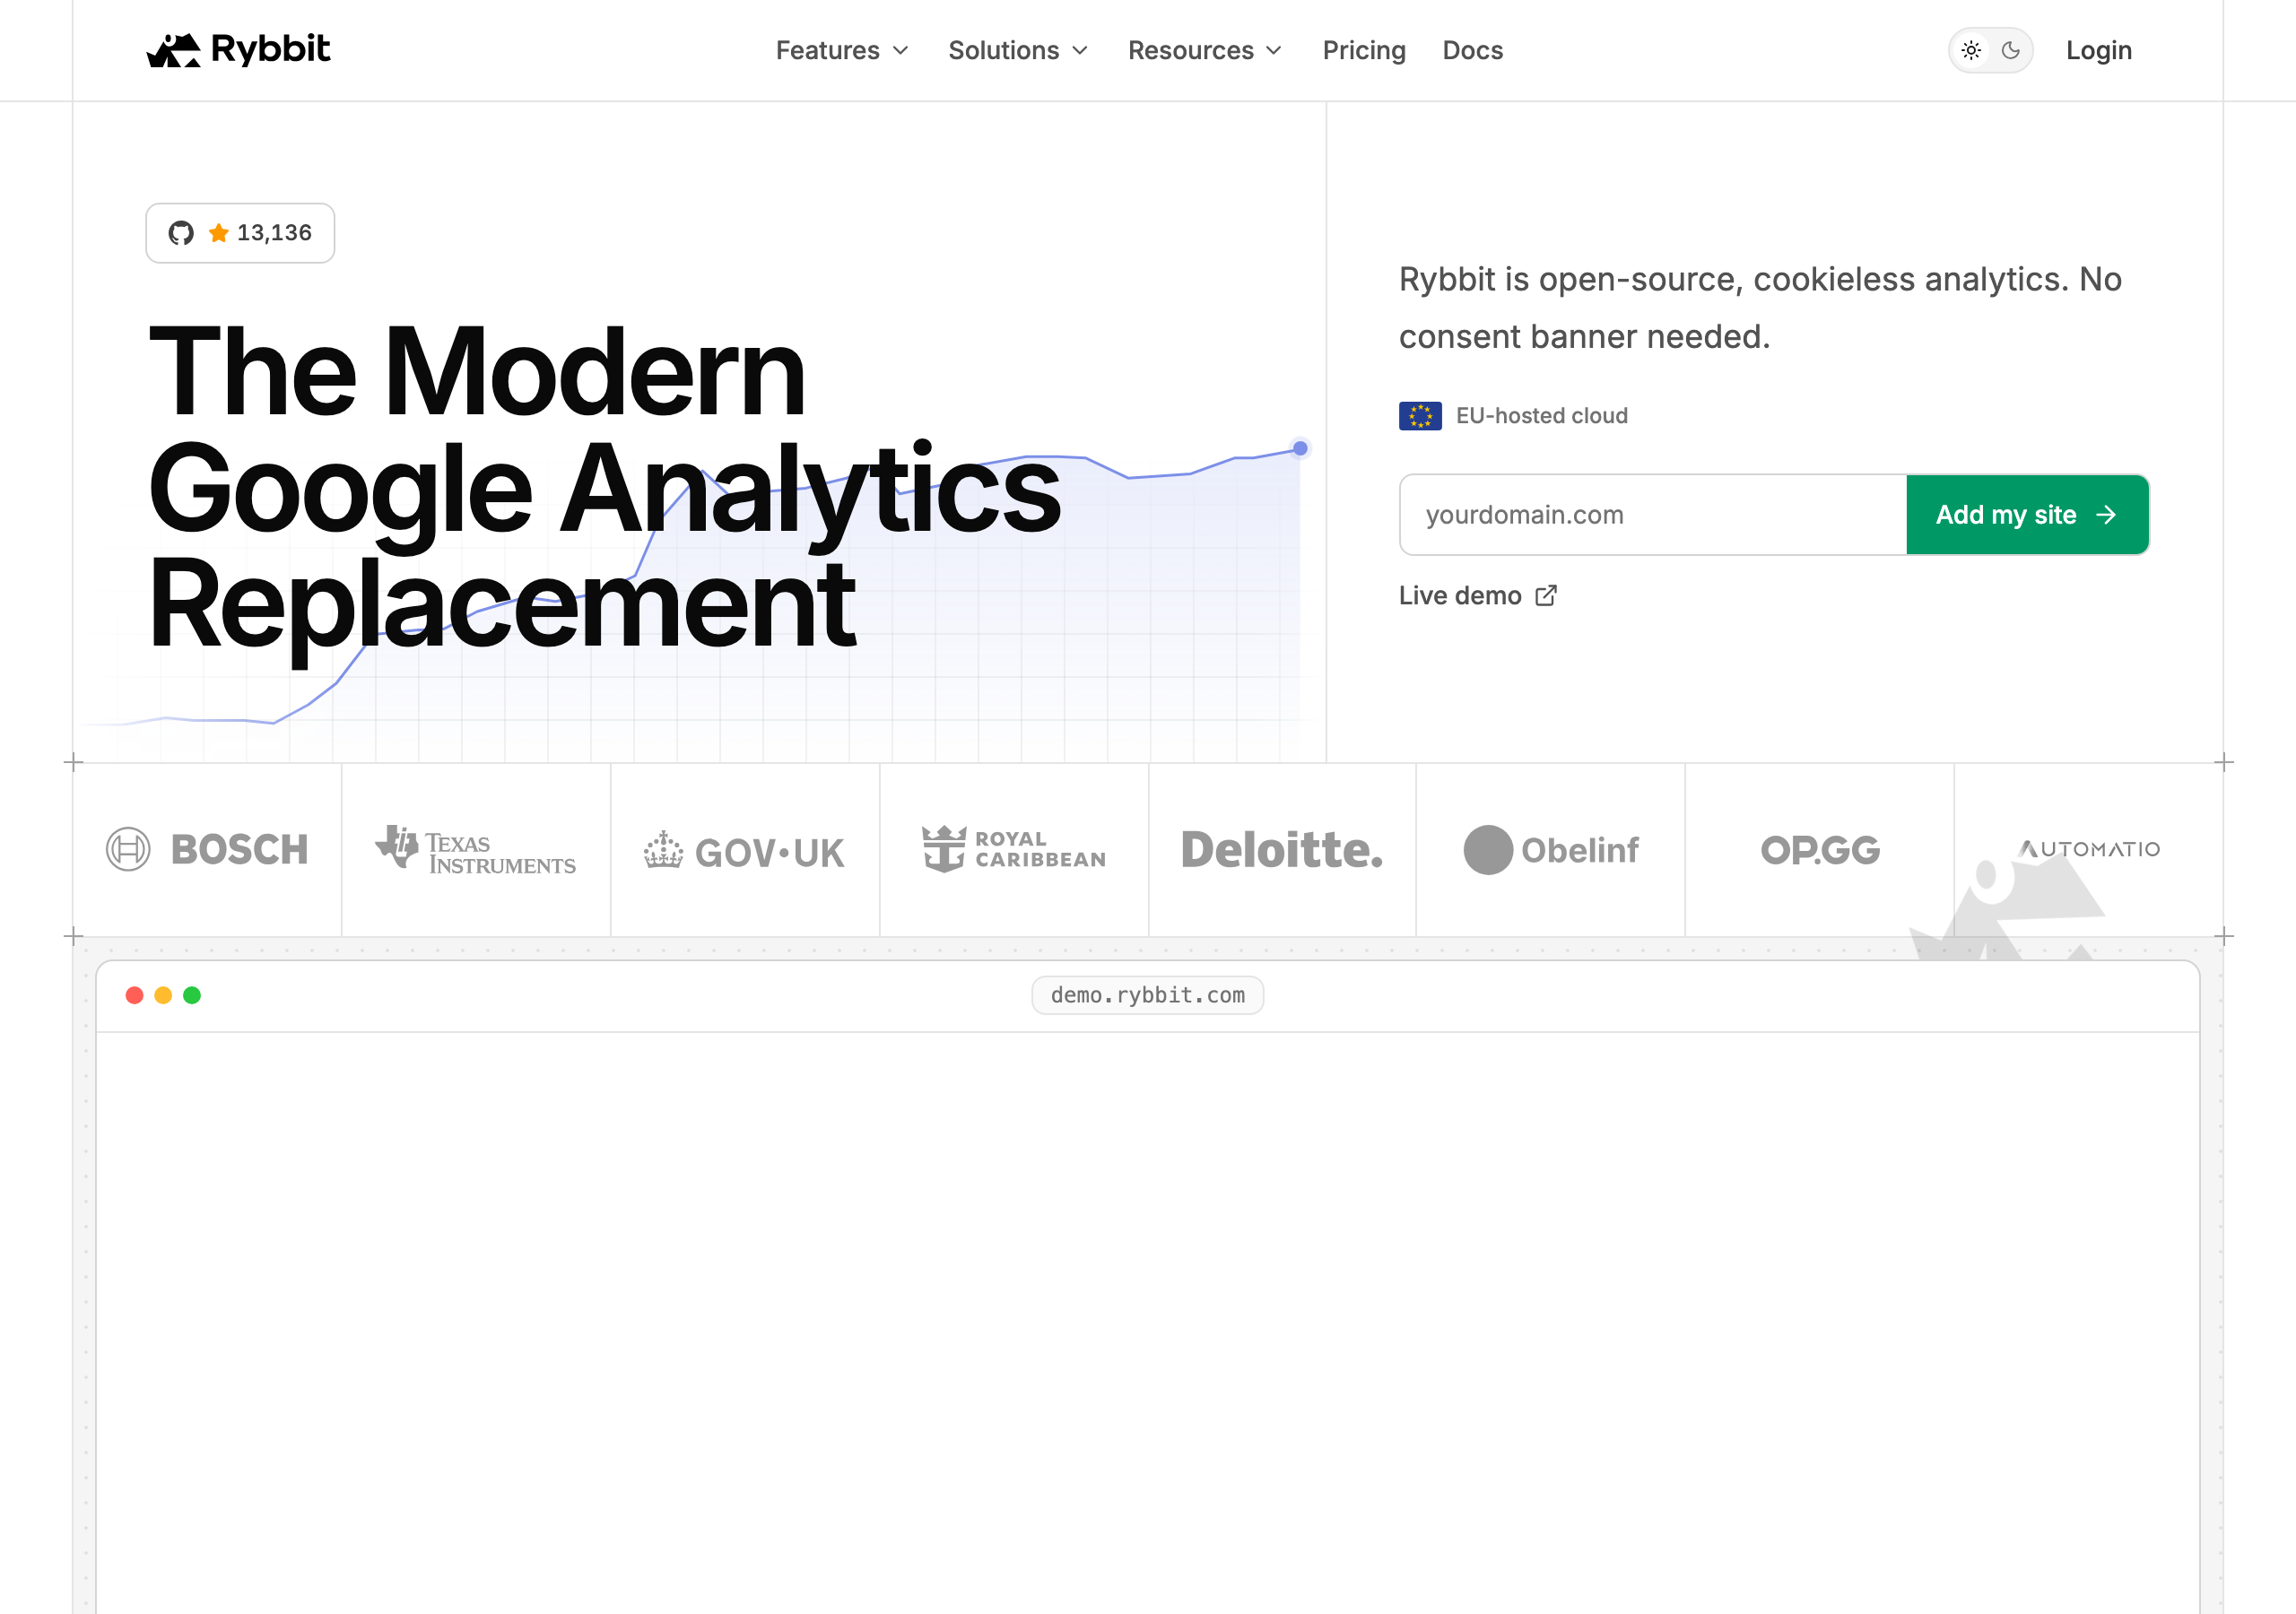Image resolution: width=2296 pixels, height=1614 pixels.
Task: Click the Rybbit logo in the header
Action: 238,50
